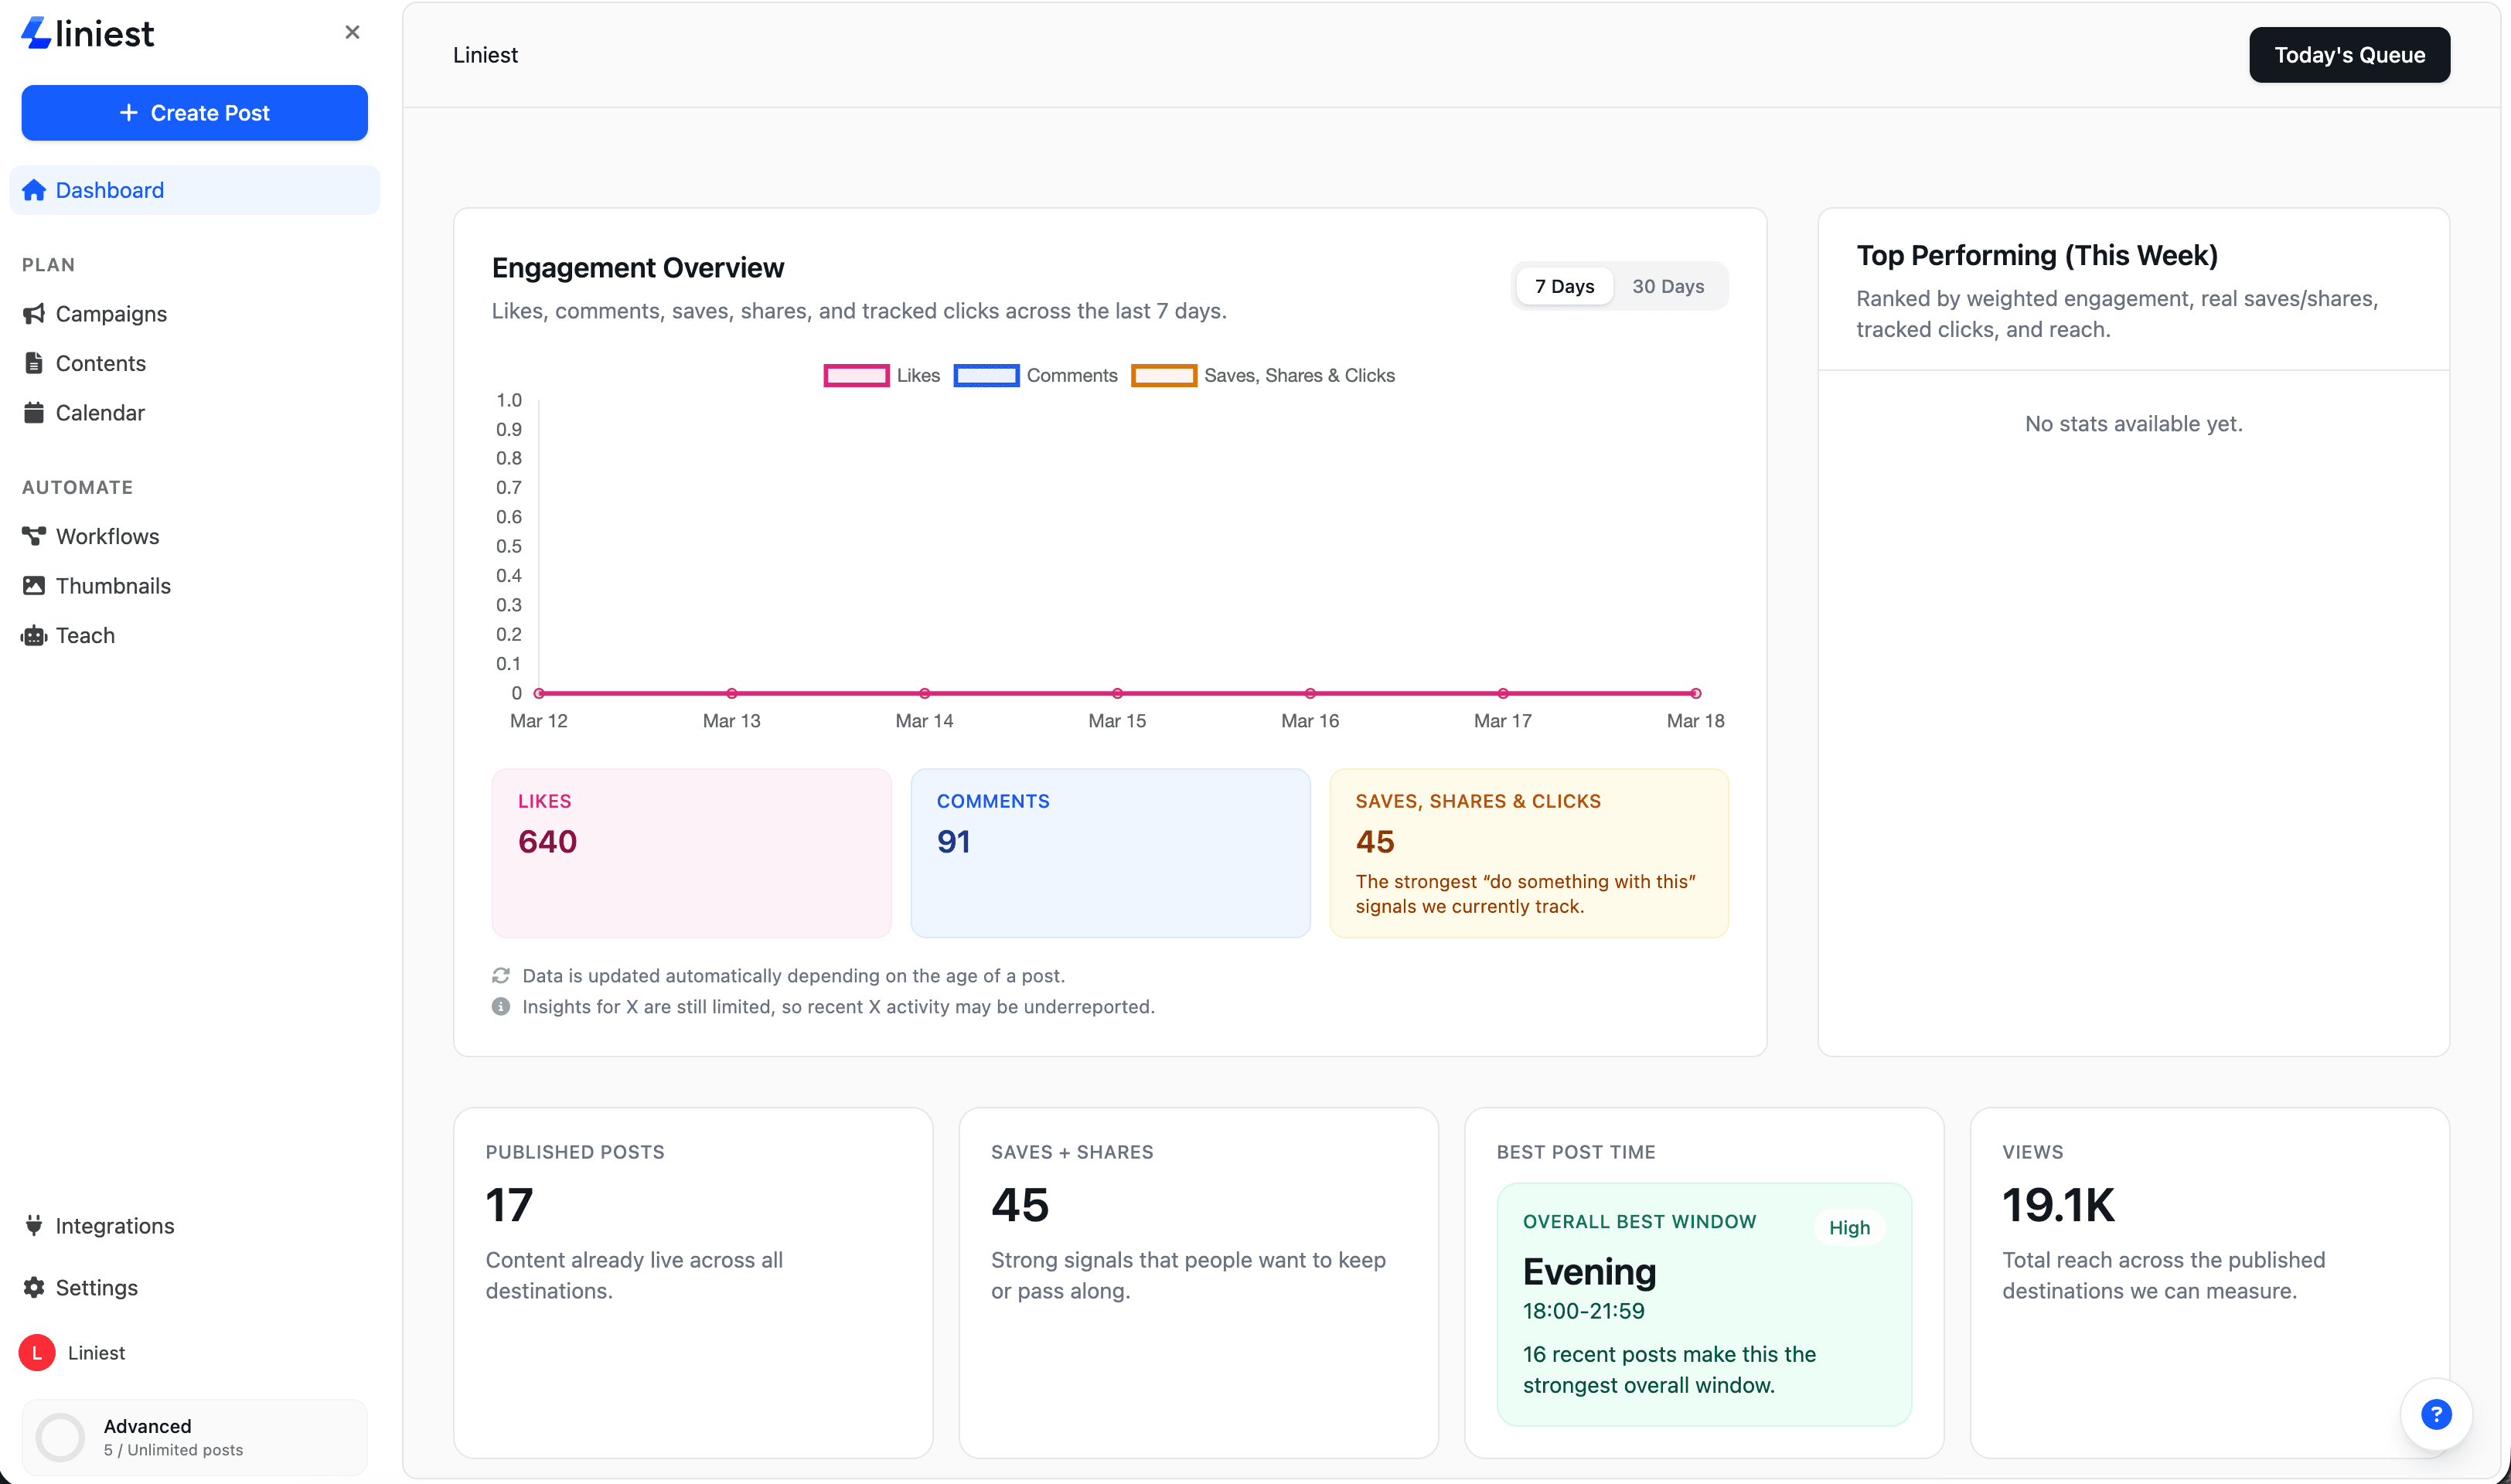Click the Create Post button
Screen dimensions: 2511x1484
[x=194, y=113]
